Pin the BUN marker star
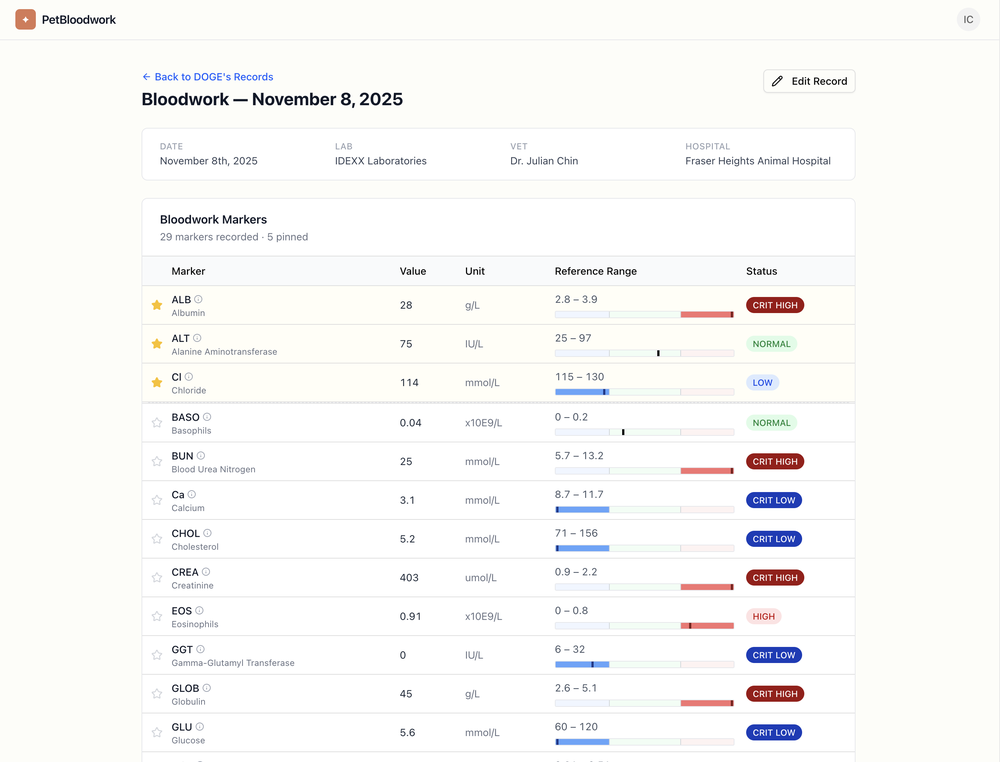1000x762 pixels. (x=157, y=461)
